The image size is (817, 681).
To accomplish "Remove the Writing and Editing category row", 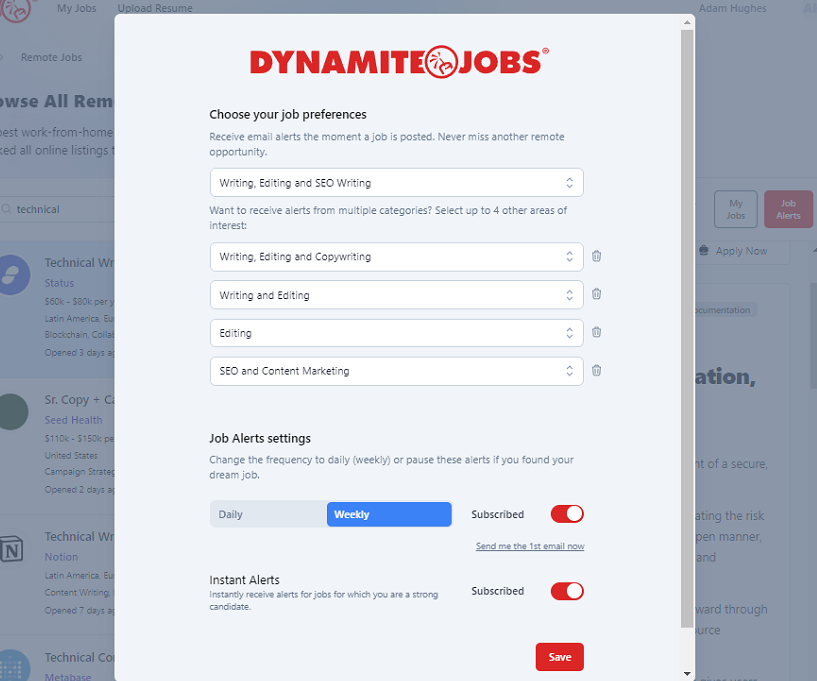I will (x=597, y=294).
